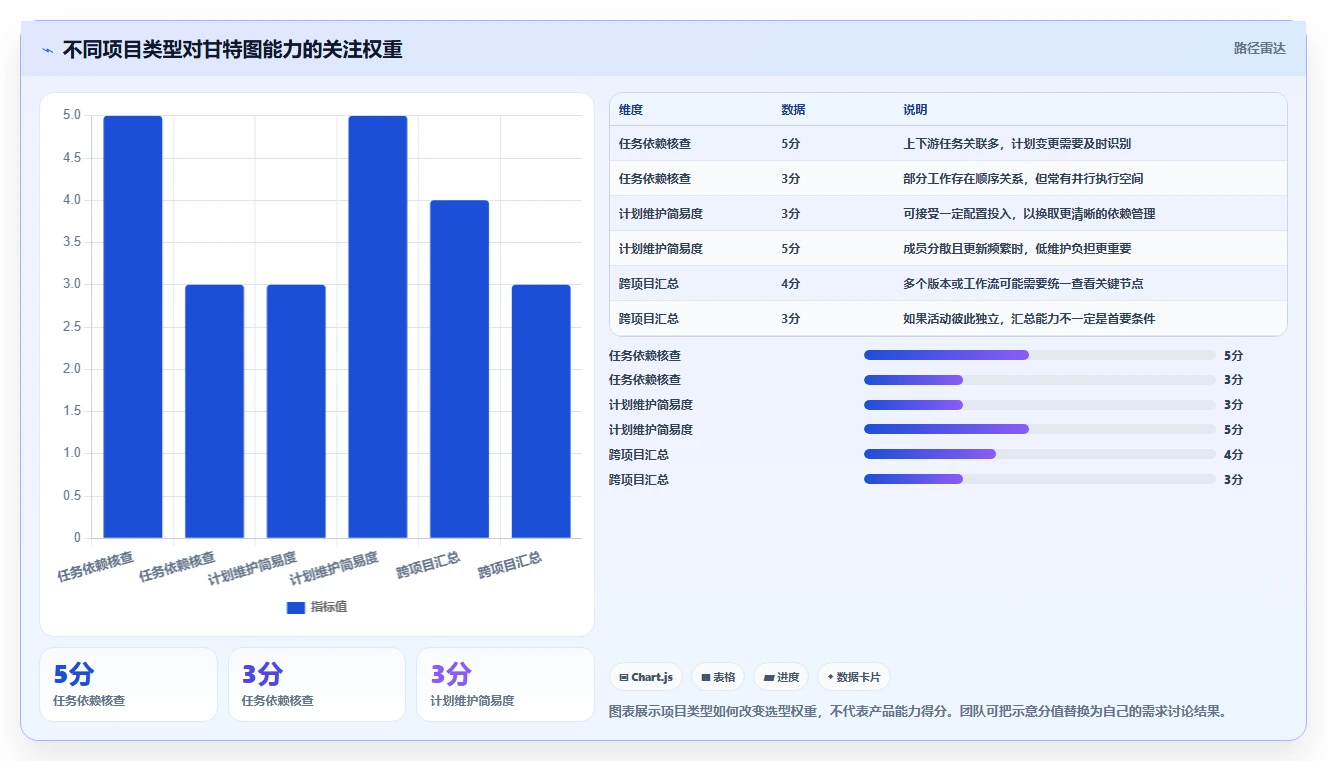The width and height of the screenshot is (1327, 761).
Task: Click the 跨项目汇总 progress bar showing 3分
Action: click(1040, 479)
